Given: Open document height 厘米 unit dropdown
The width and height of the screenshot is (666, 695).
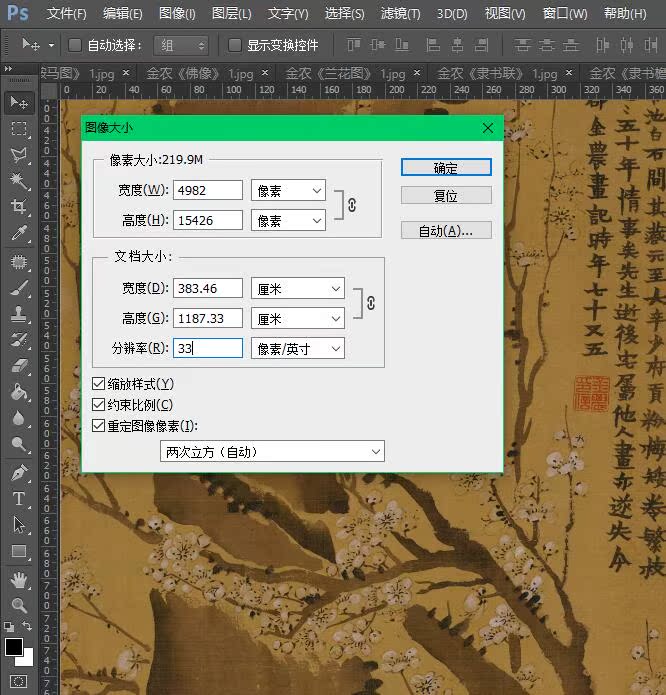Looking at the screenshot, I should (x=298, y=318).
